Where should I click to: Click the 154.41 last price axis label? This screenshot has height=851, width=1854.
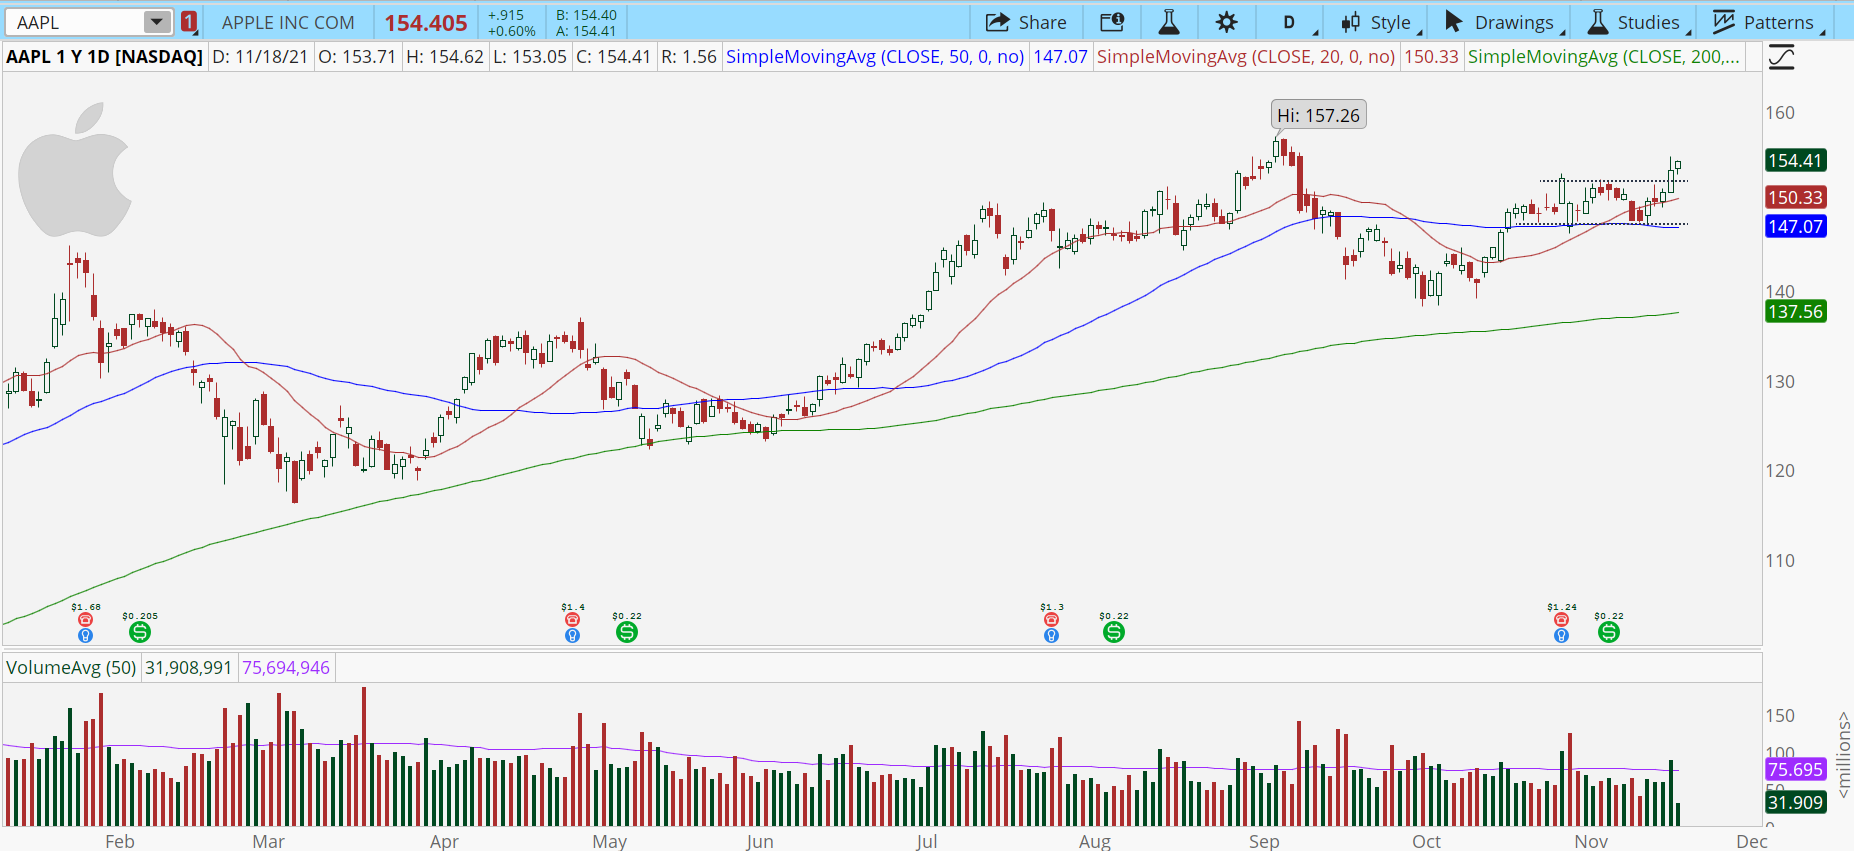coord(1796,161)
